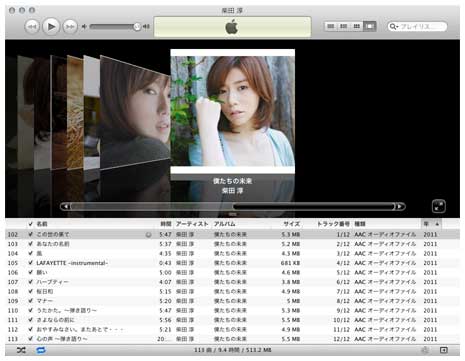Screen dimensions: 465x361
Task: Uncheck the checkbox for track 113
Action: [31, 339]
